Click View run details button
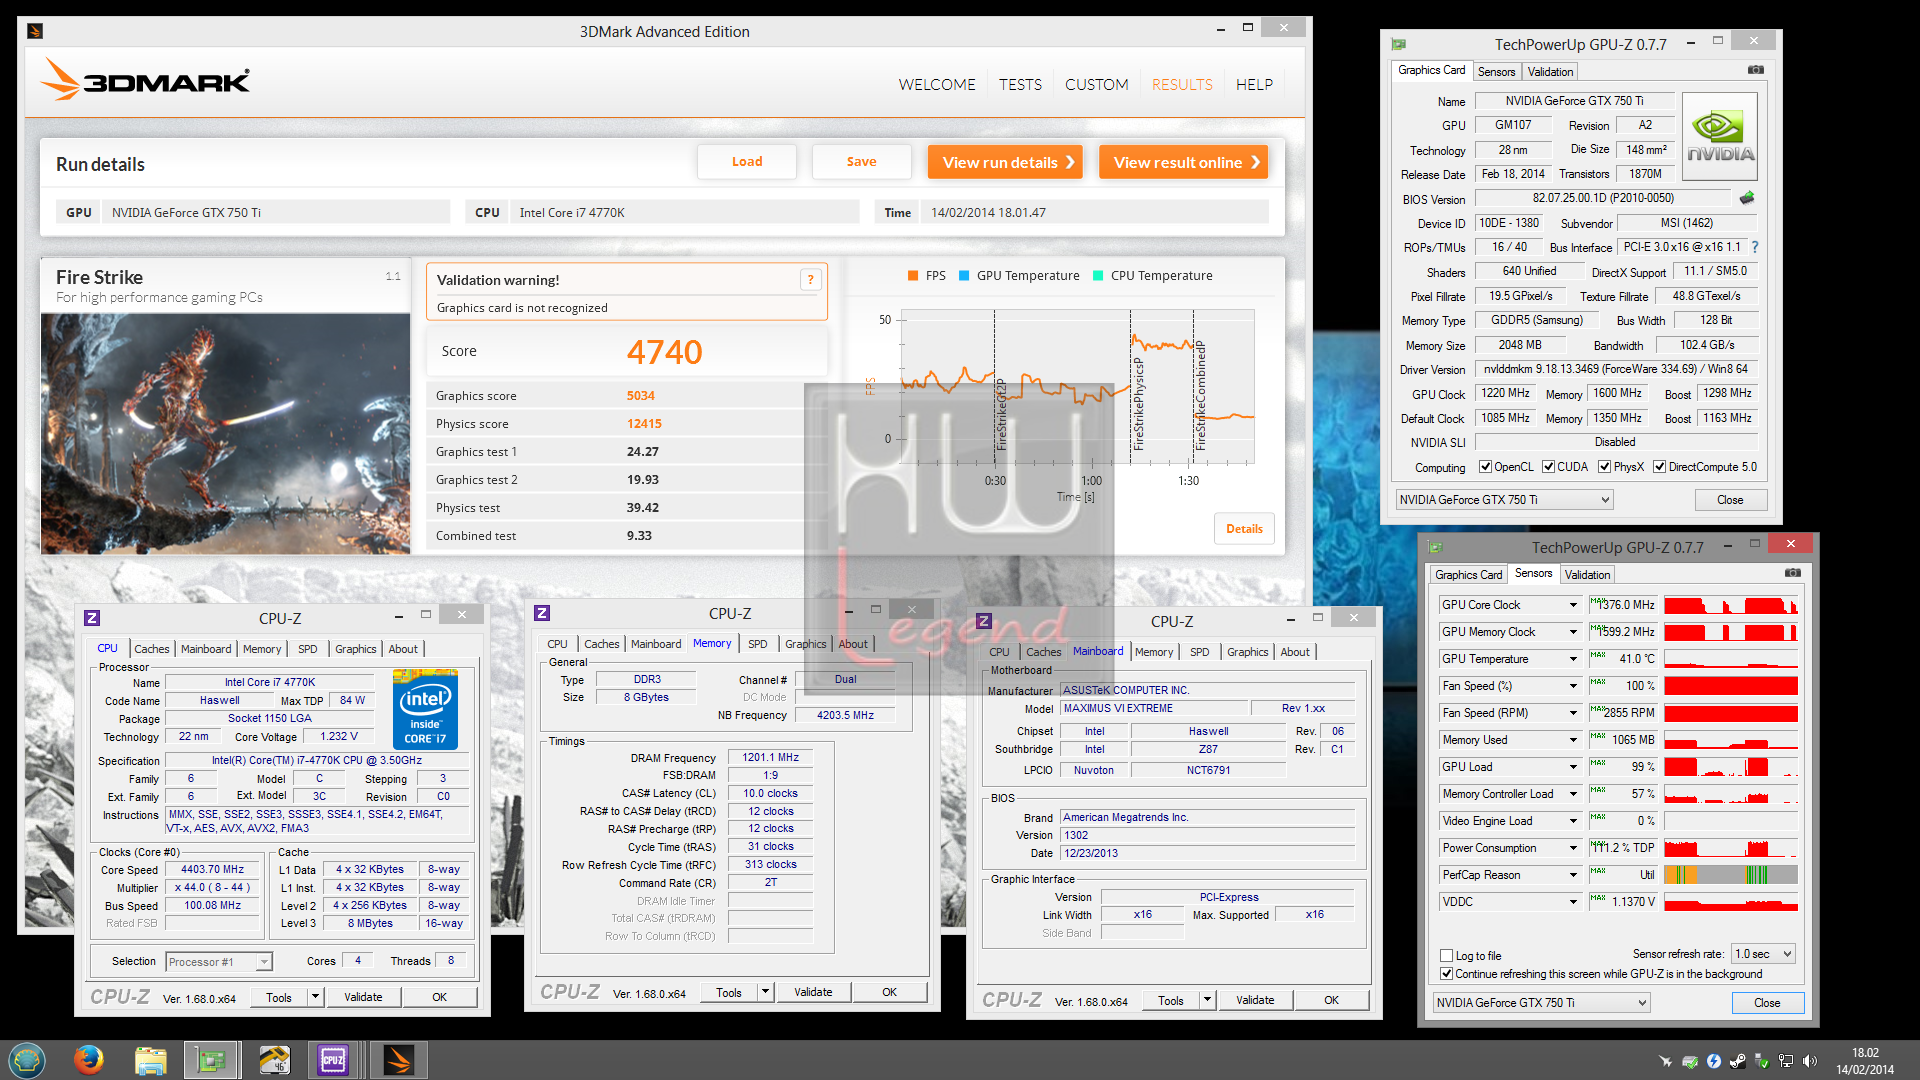The height and width of the screenshot is (1080, 1920). [1007, 162]
